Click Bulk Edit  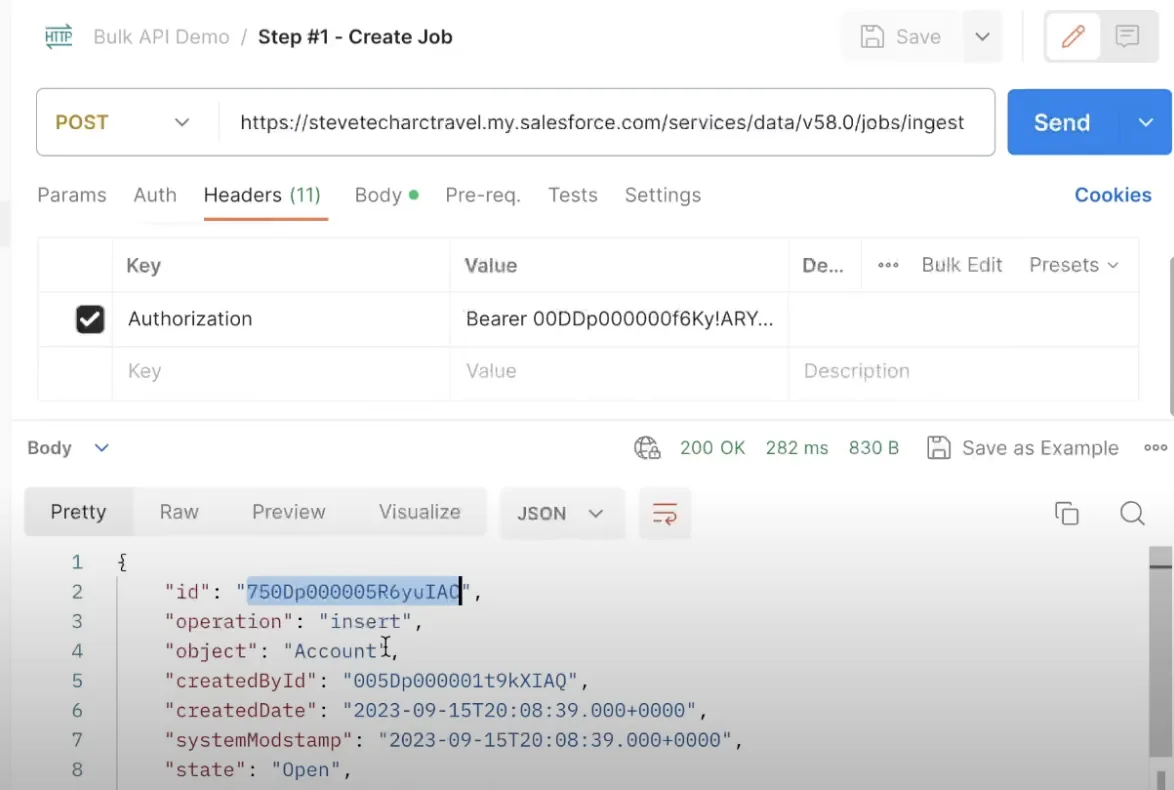[x=961, y=265]
